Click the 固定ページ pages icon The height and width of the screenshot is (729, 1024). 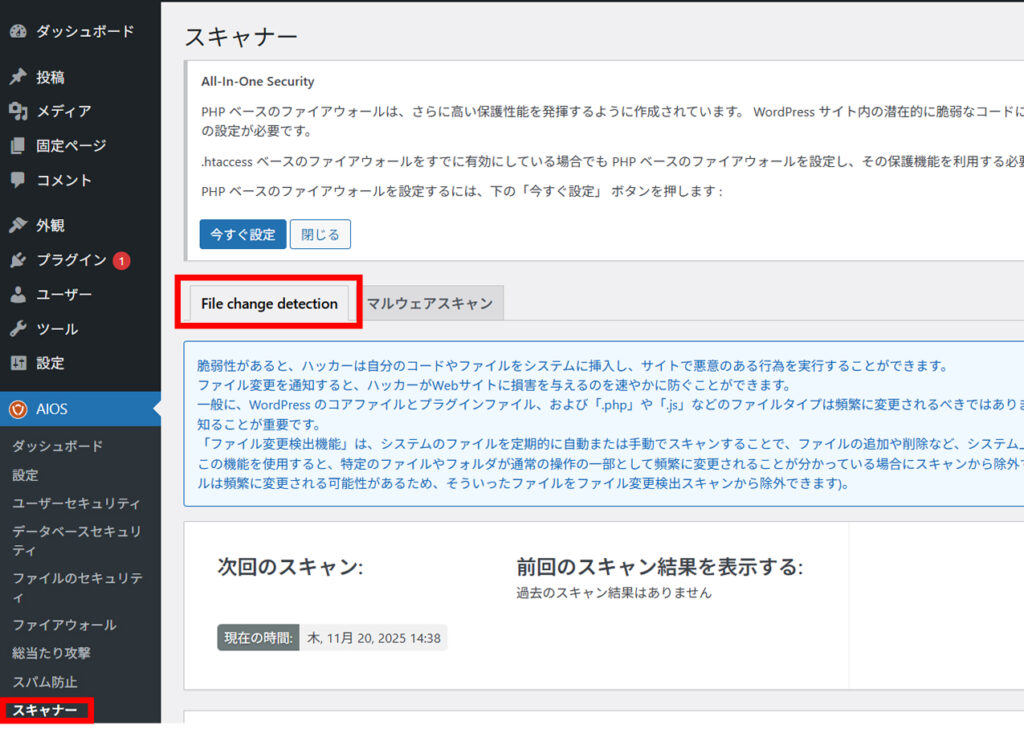tap(17, 146)
